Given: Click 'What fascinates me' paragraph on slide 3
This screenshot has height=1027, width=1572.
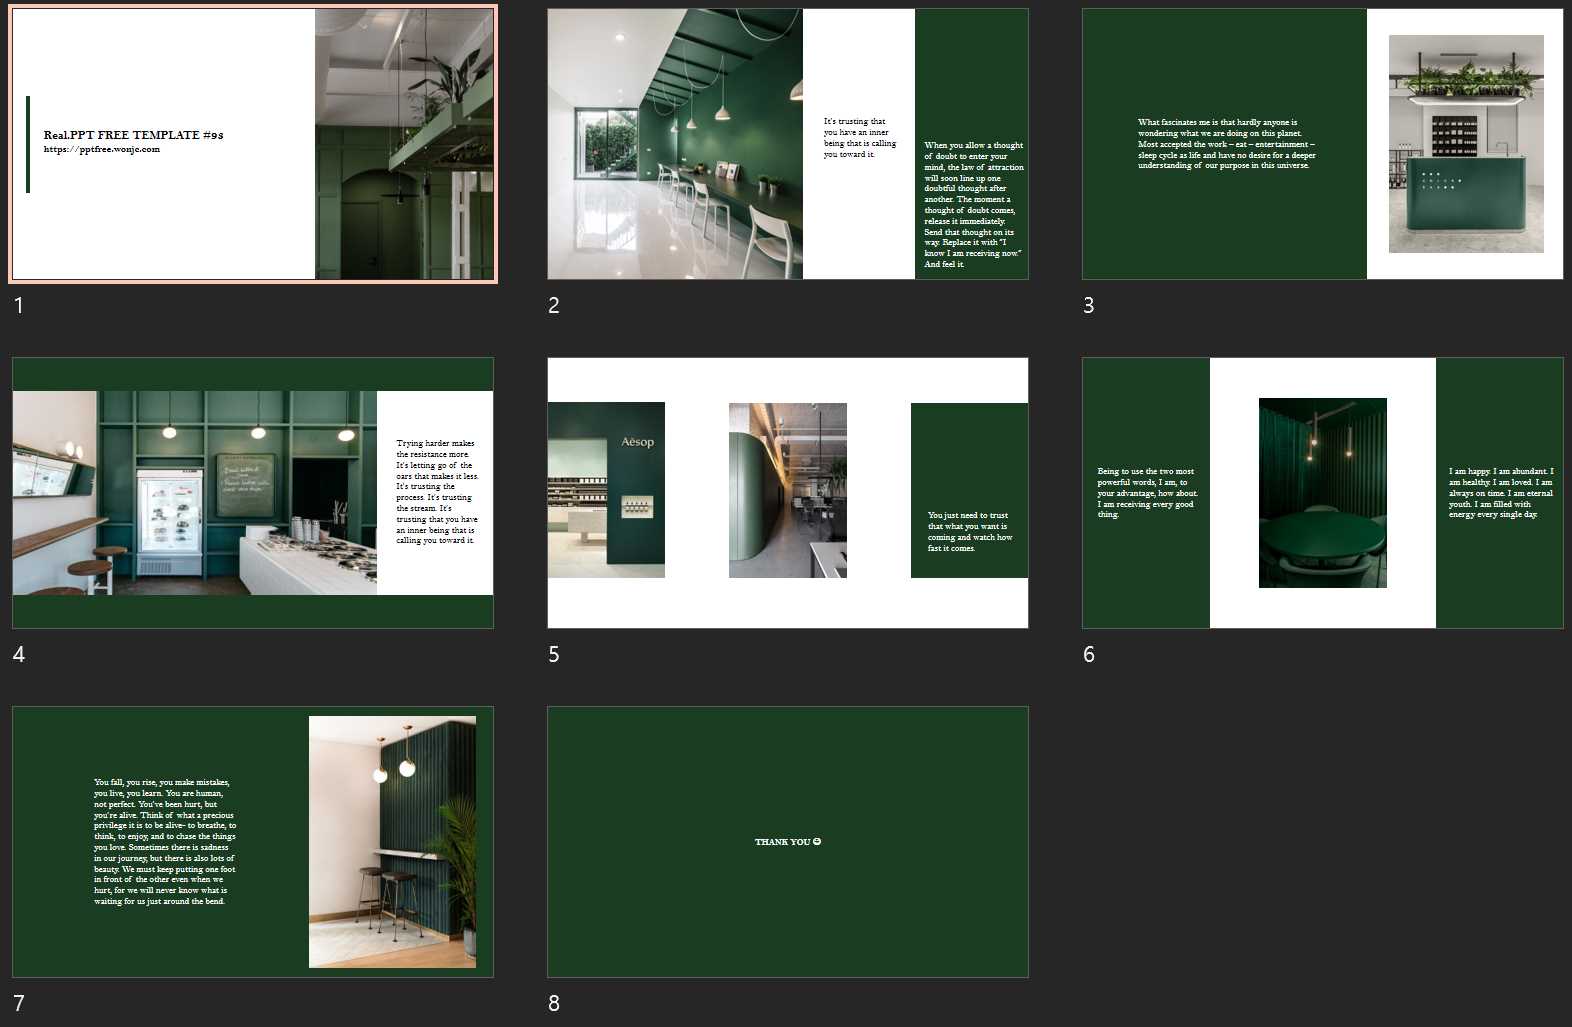Looking at the screenshot, I should coord(1227,144).
